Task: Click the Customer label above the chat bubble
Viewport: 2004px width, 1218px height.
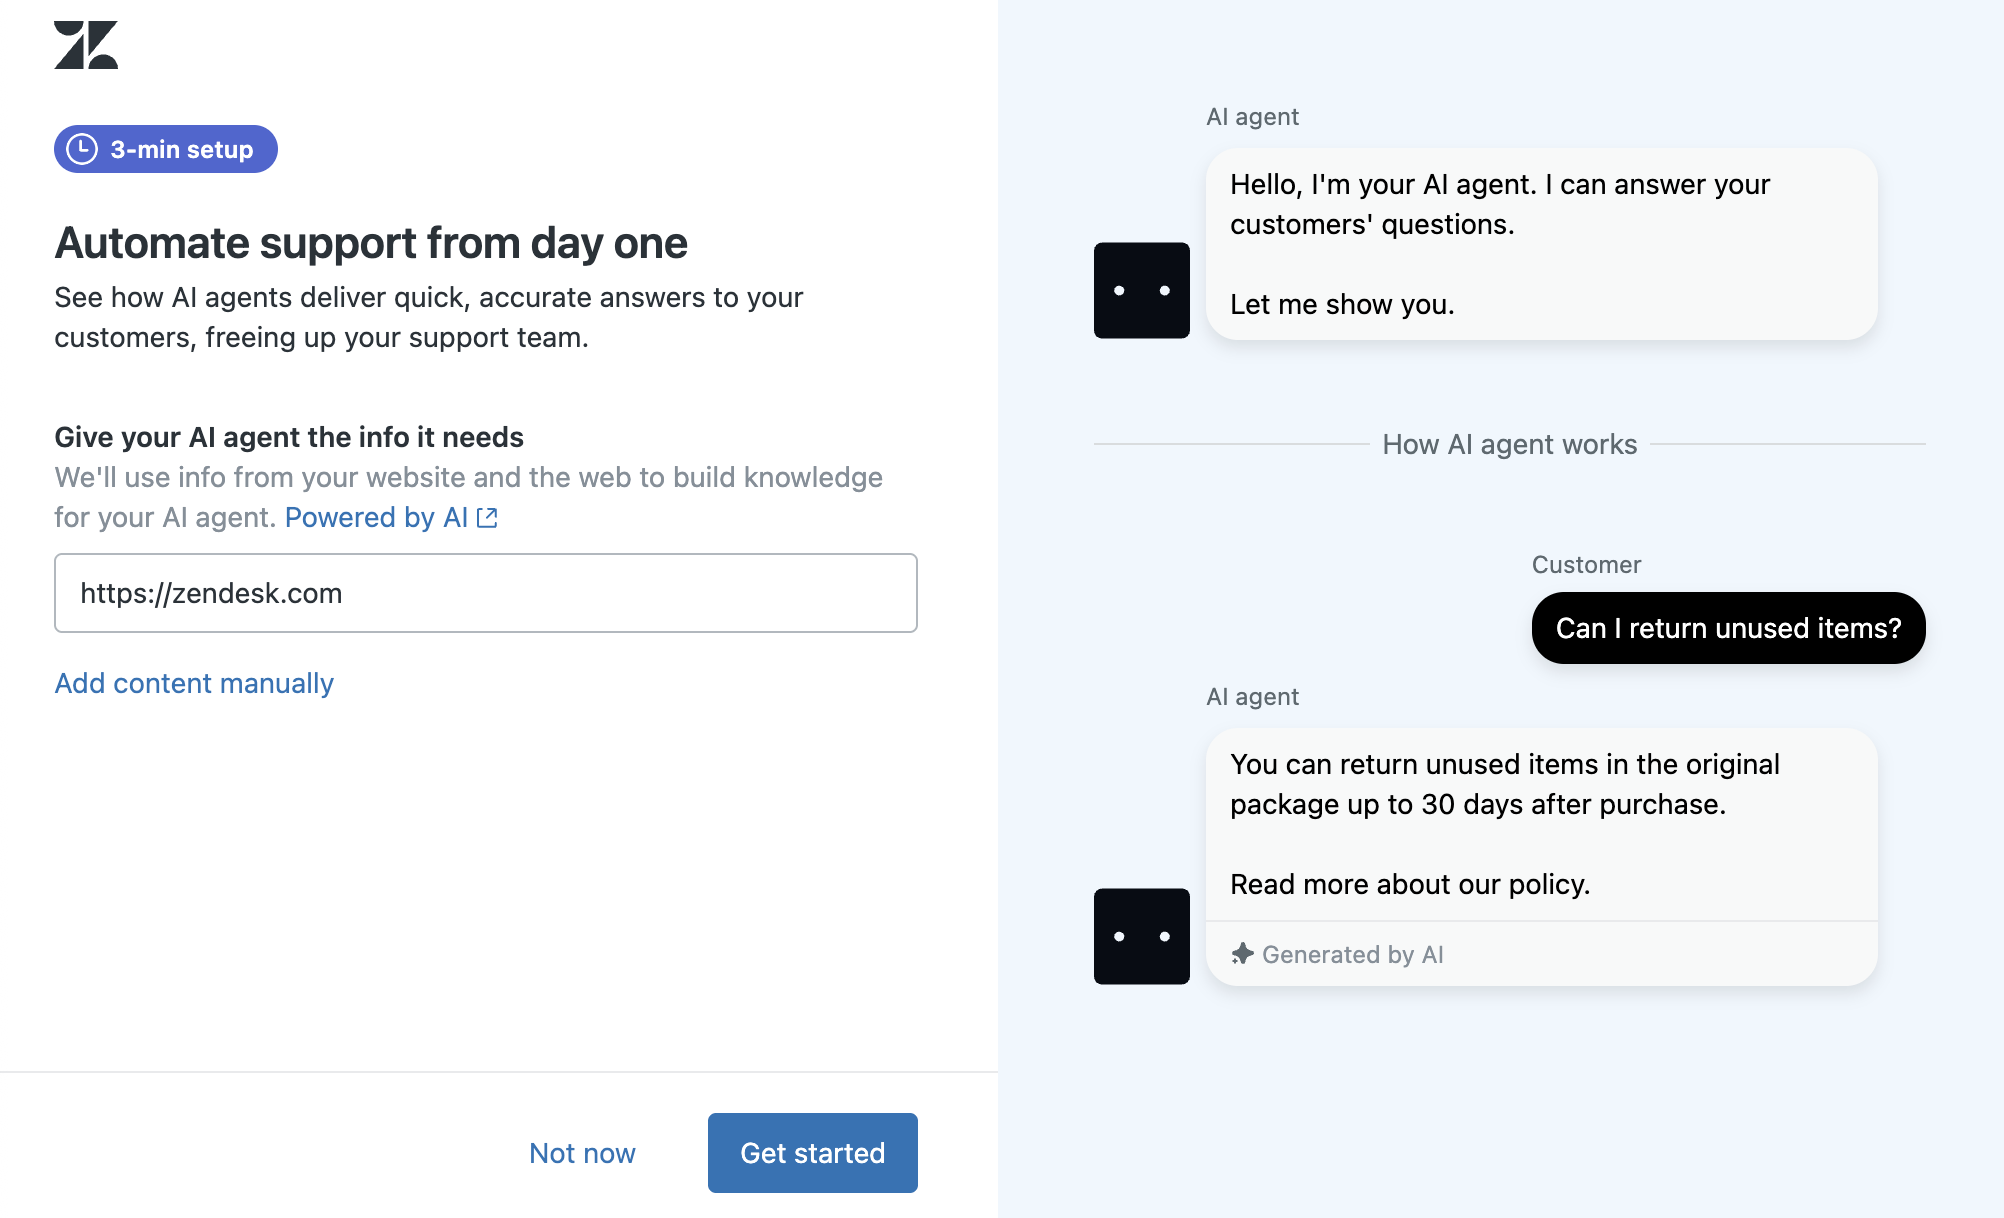Action: point(1586,565)
